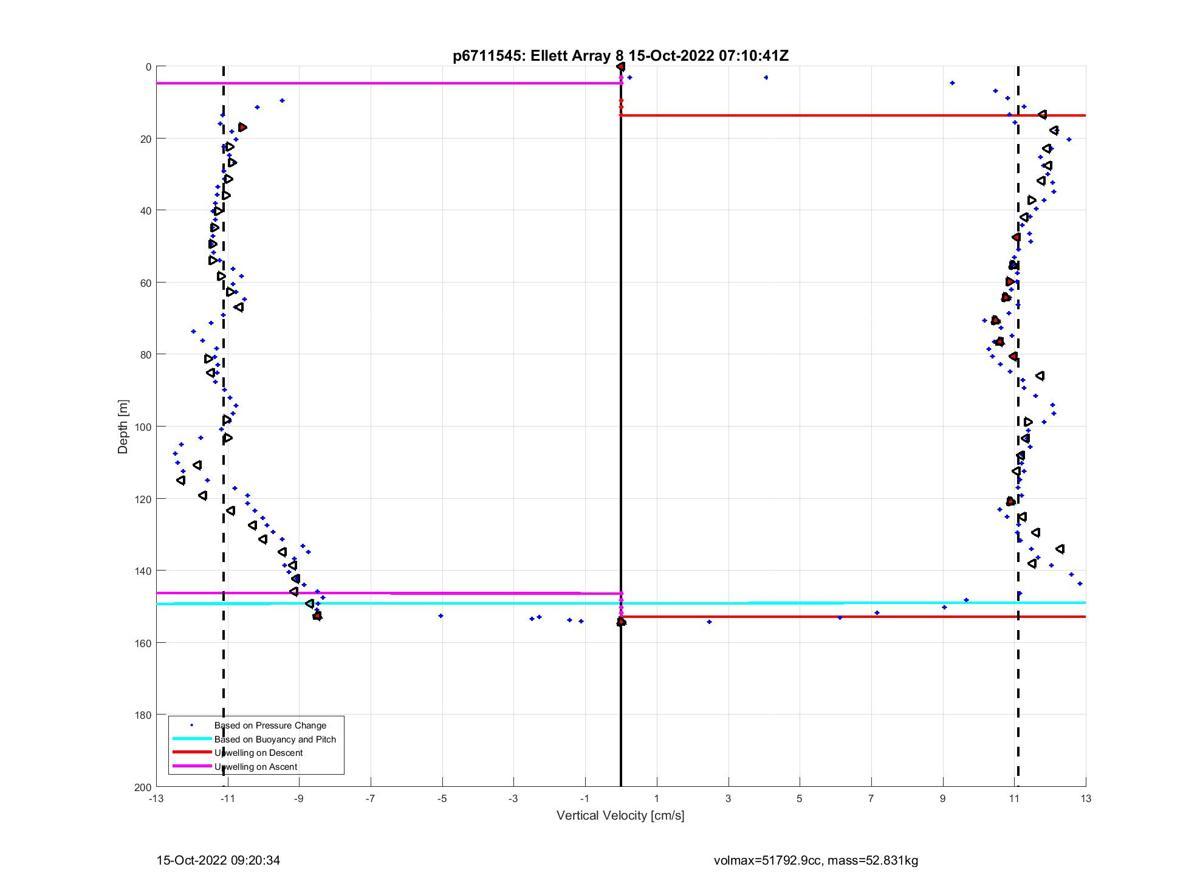Viewport: 1200px width, 885px height.
Task: Click the y-axis tick label '100'
Action: [x=141, y=427]
